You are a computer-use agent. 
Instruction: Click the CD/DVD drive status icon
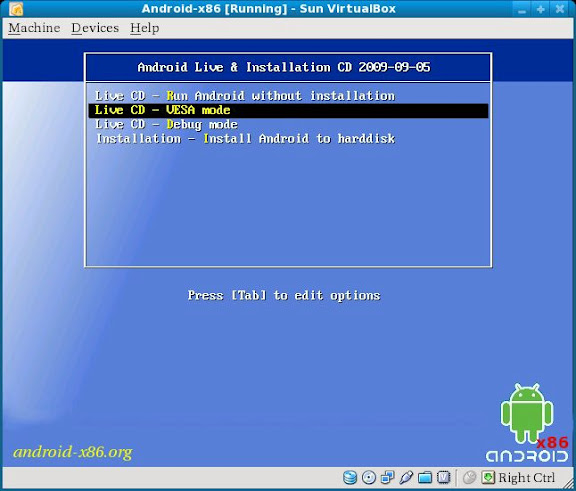tap(368, 477)
